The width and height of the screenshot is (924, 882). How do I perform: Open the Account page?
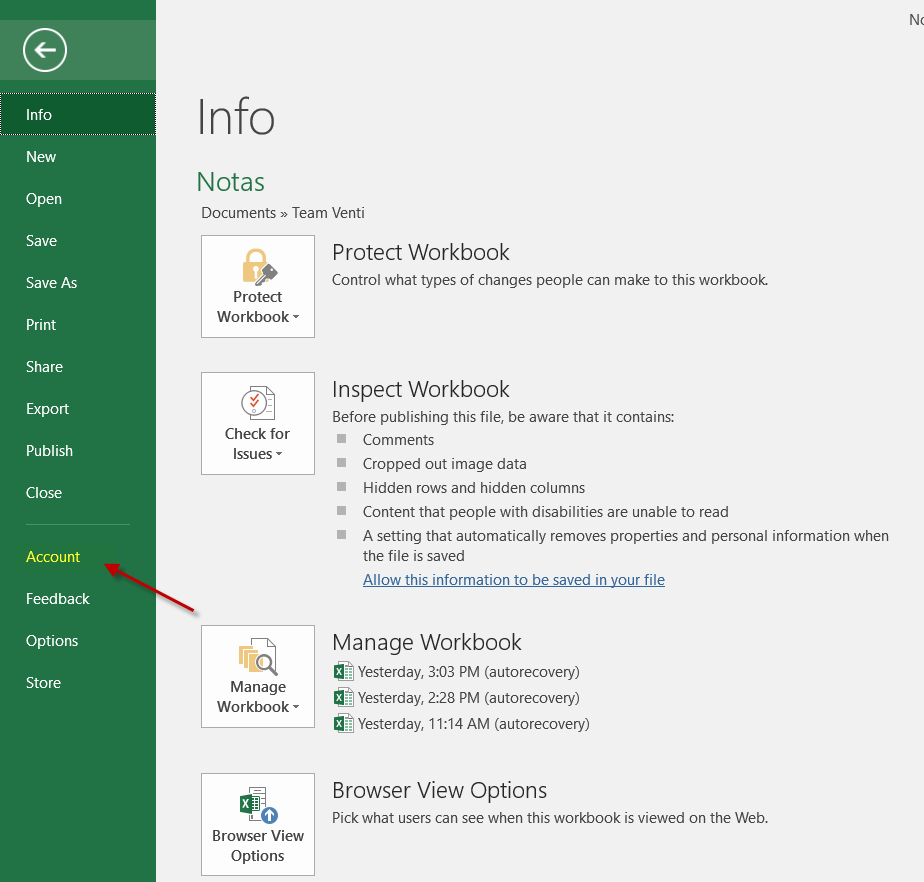click(78, 557)
